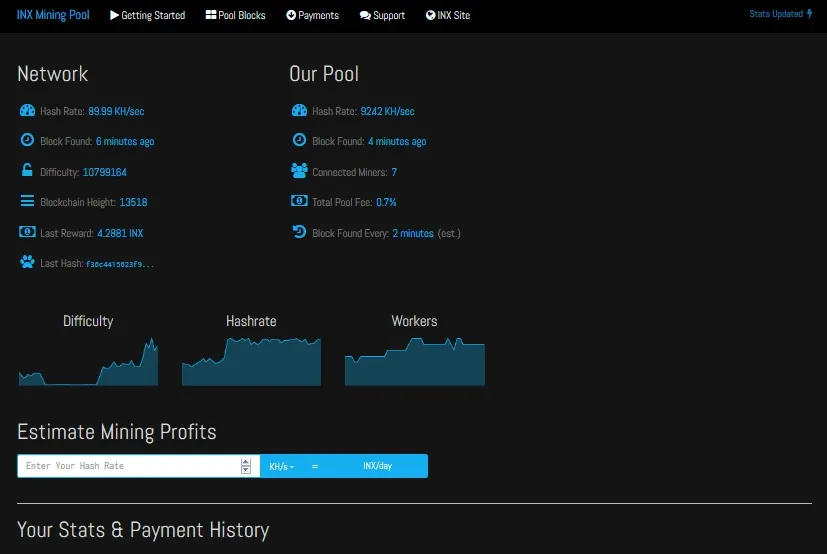This screenshot has height=554, width=827.
Task: Click the money icon beside Last Reward
Action: coord(27,232)
